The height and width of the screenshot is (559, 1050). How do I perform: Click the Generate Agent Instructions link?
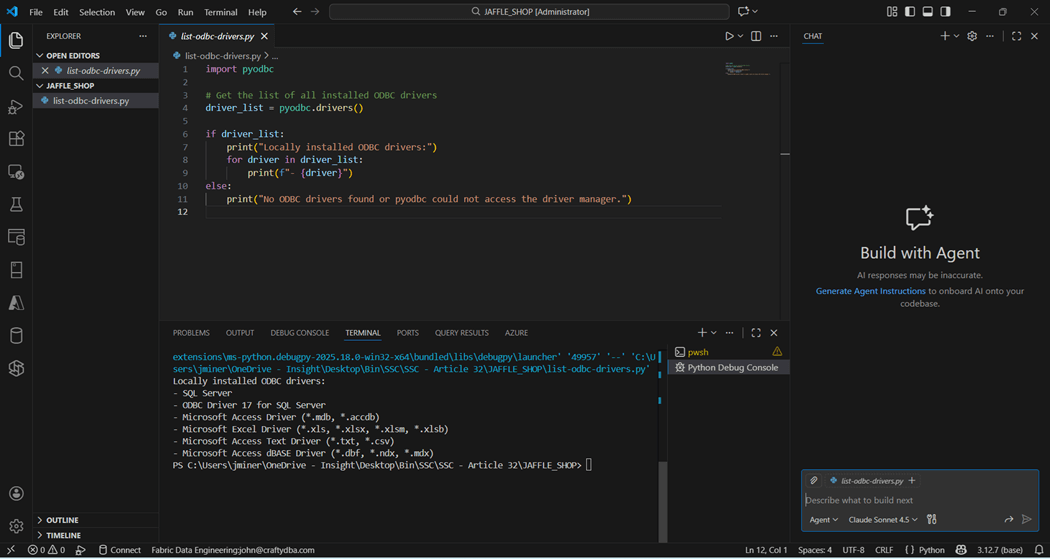coord(870,291)
